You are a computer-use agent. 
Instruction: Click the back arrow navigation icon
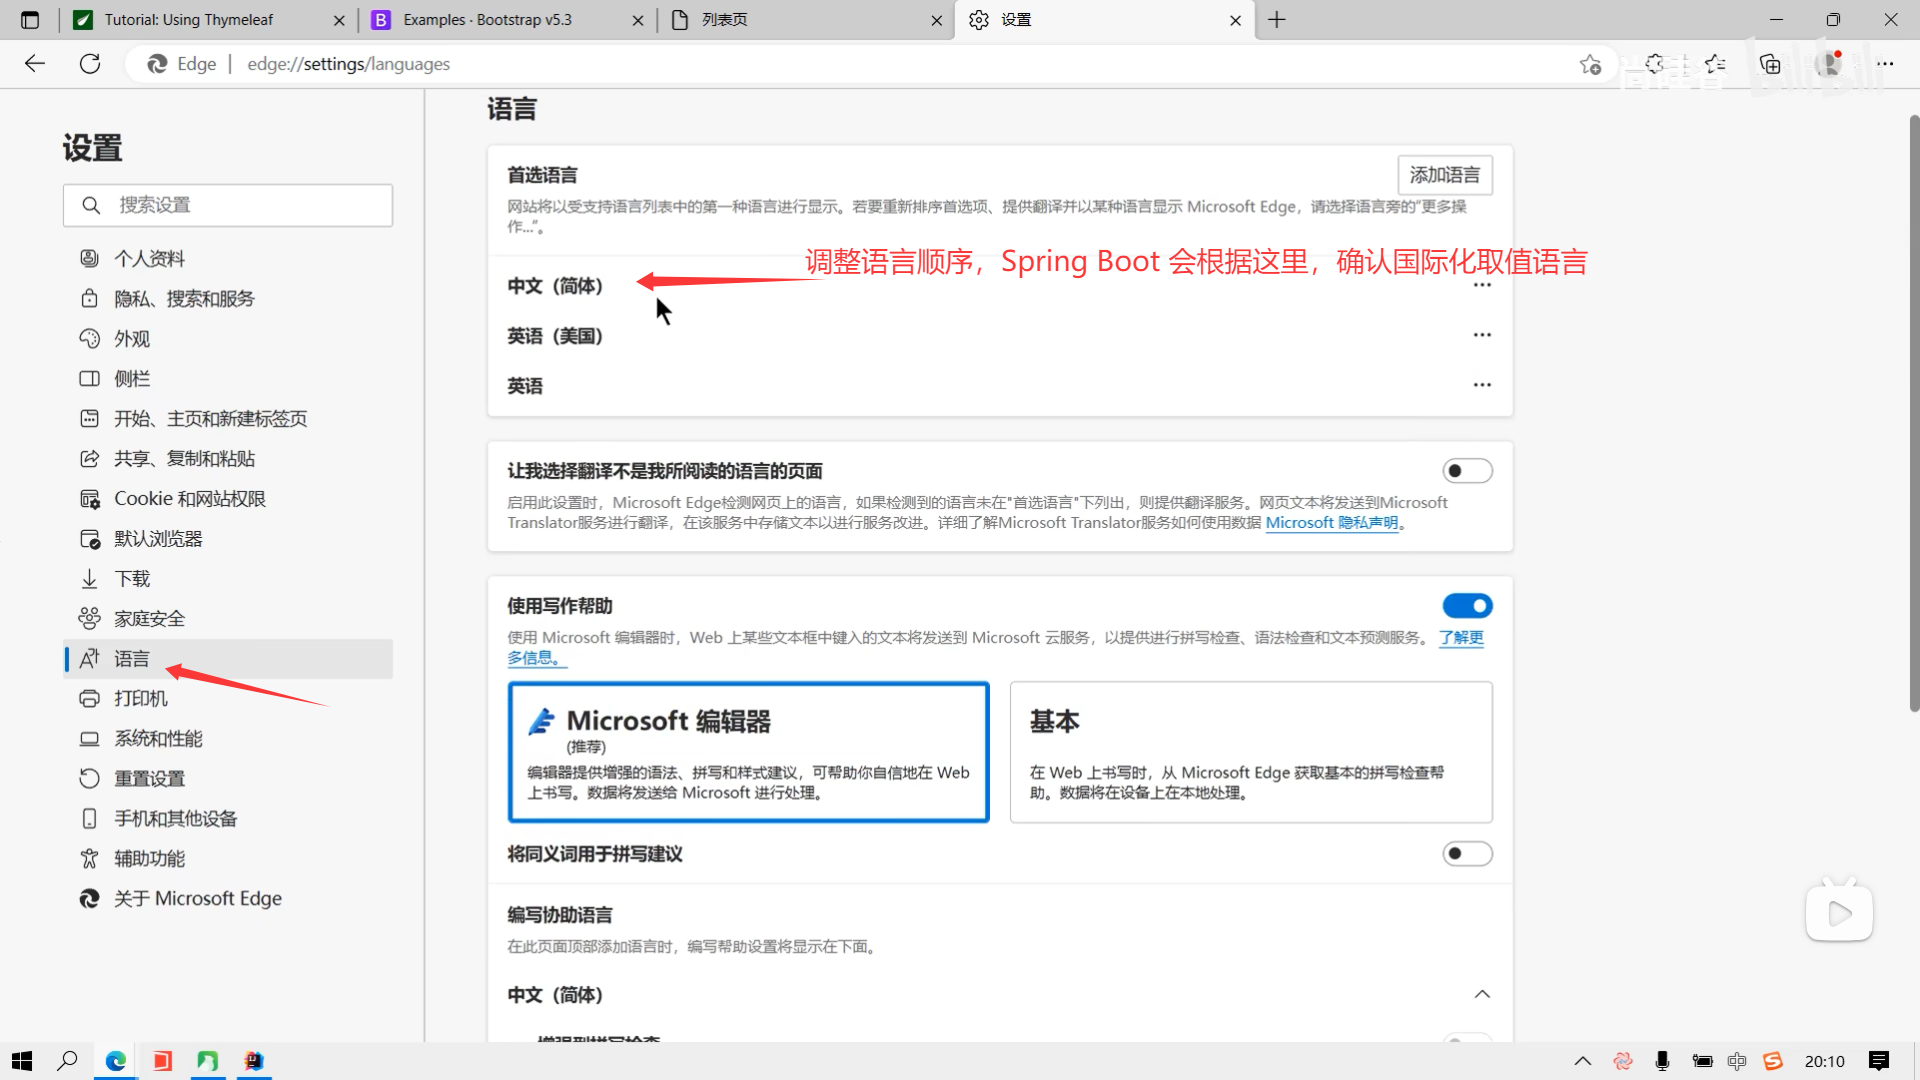pos(35,64)
